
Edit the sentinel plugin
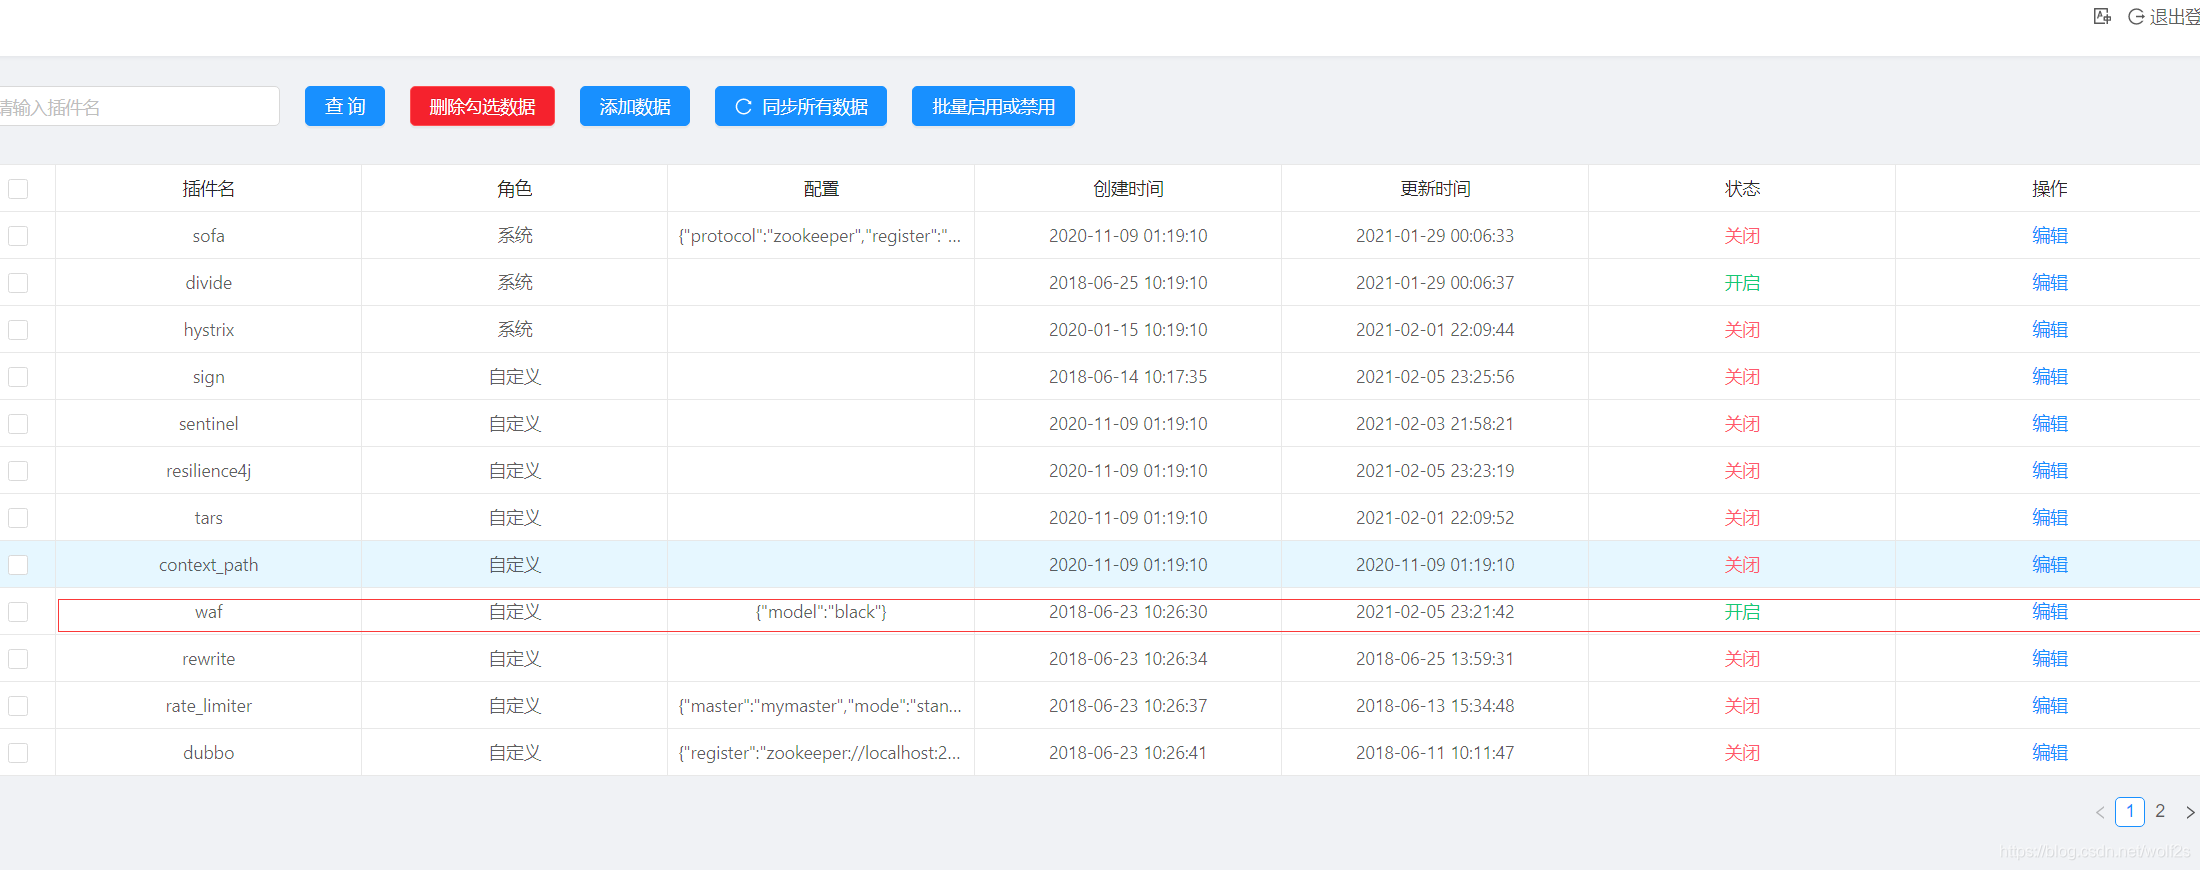(x=2049, y=424)
